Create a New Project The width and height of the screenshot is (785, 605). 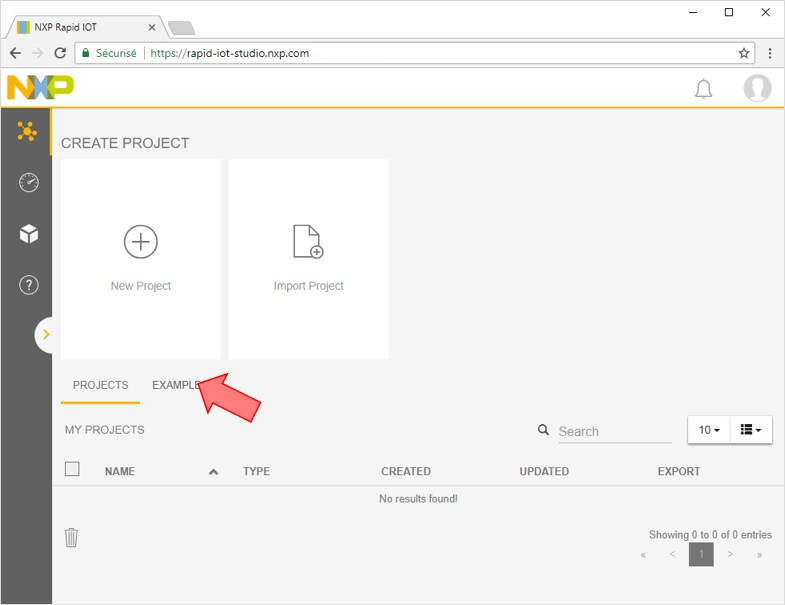(141, 258)
